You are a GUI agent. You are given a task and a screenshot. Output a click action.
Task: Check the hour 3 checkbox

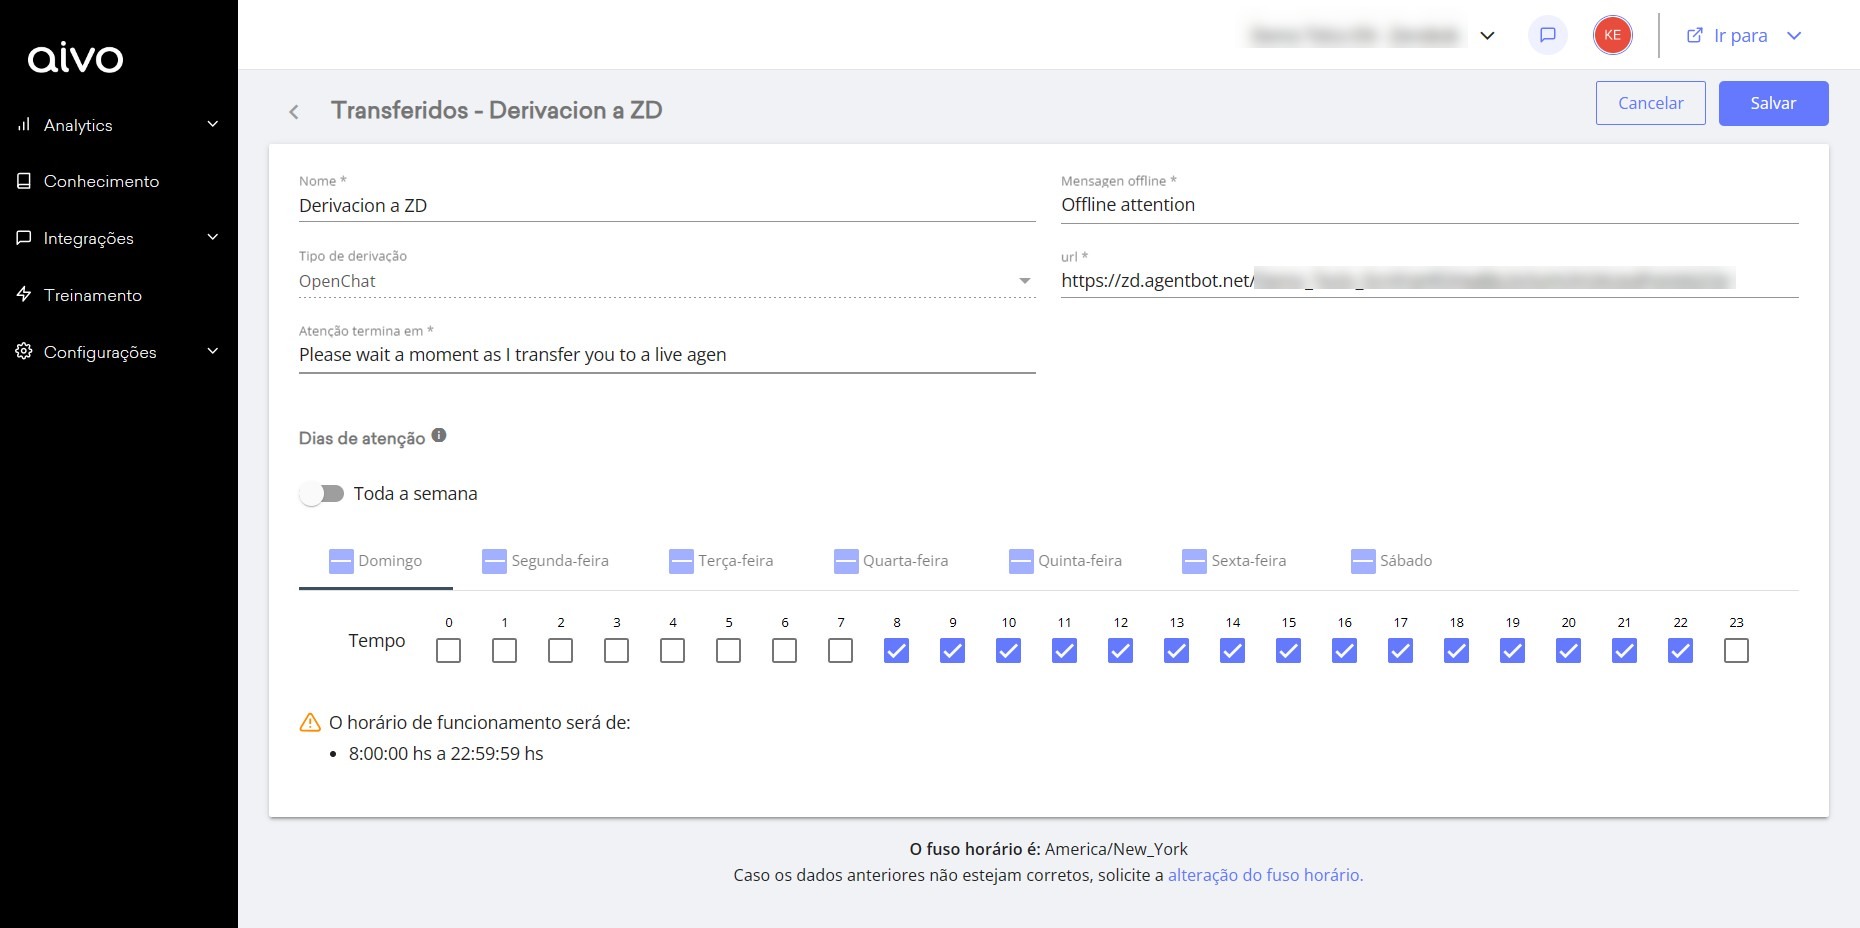pos(617,651)
